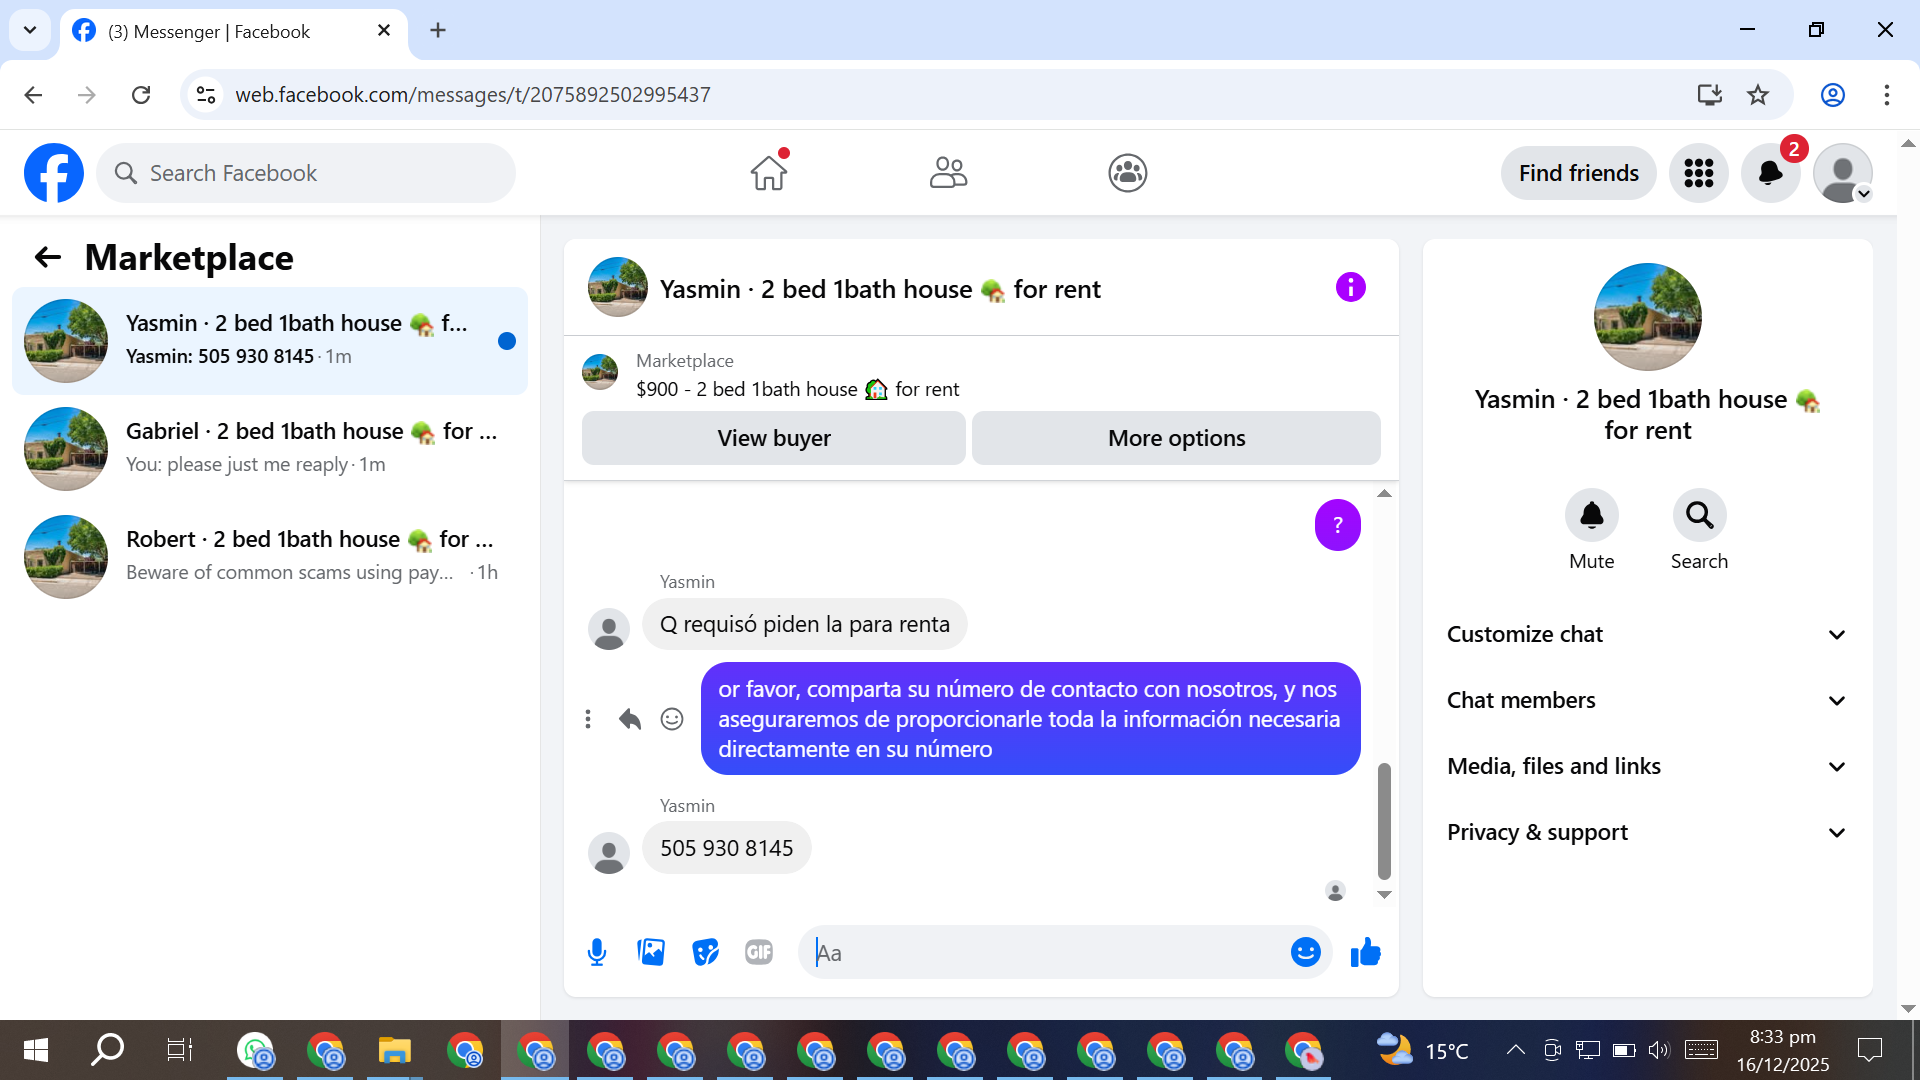
Task: Click the chat message scrollbar thumb
Action: pyautogui.click(x=1384, y=820)
